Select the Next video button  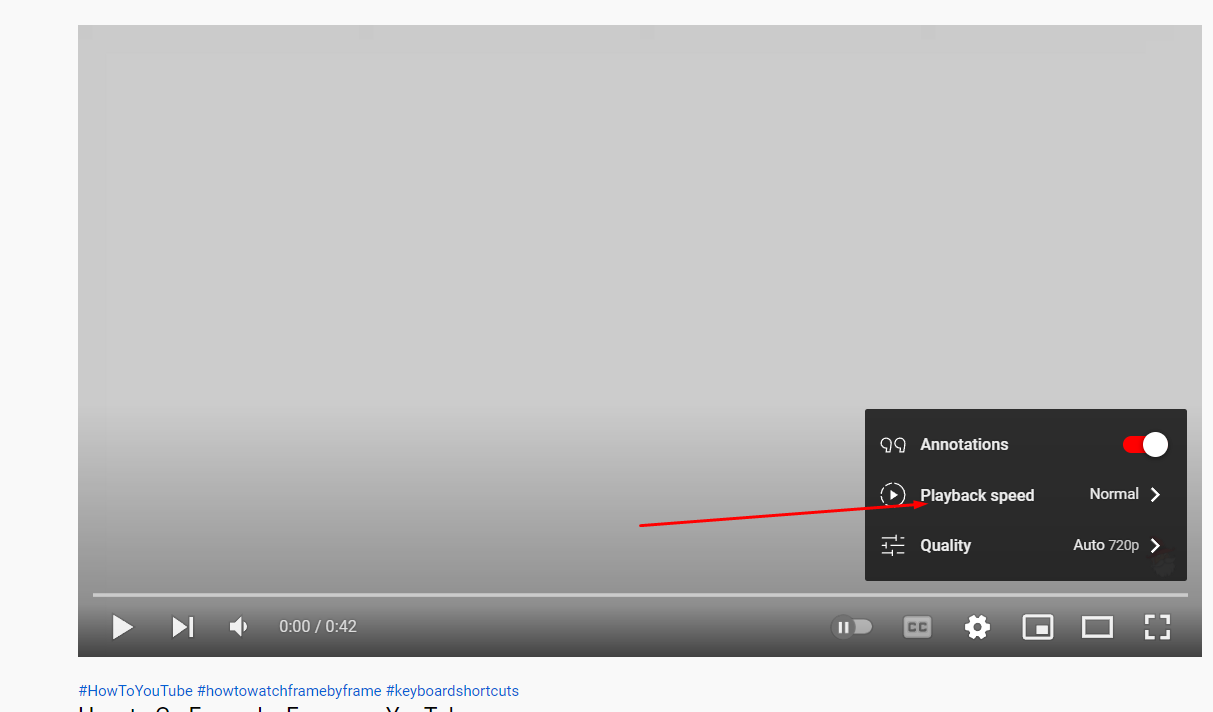click(182, 627)
